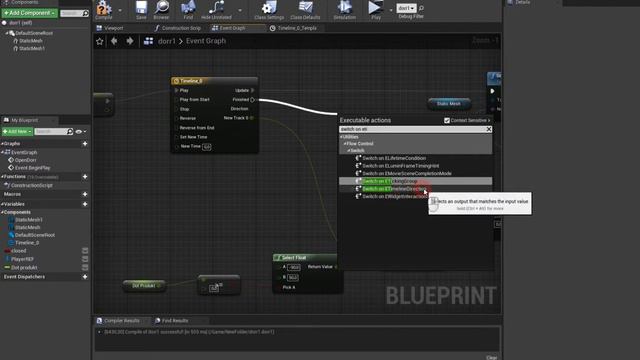
Task: Open Class Defaults from the toolbar
Action: pos(305,8)
